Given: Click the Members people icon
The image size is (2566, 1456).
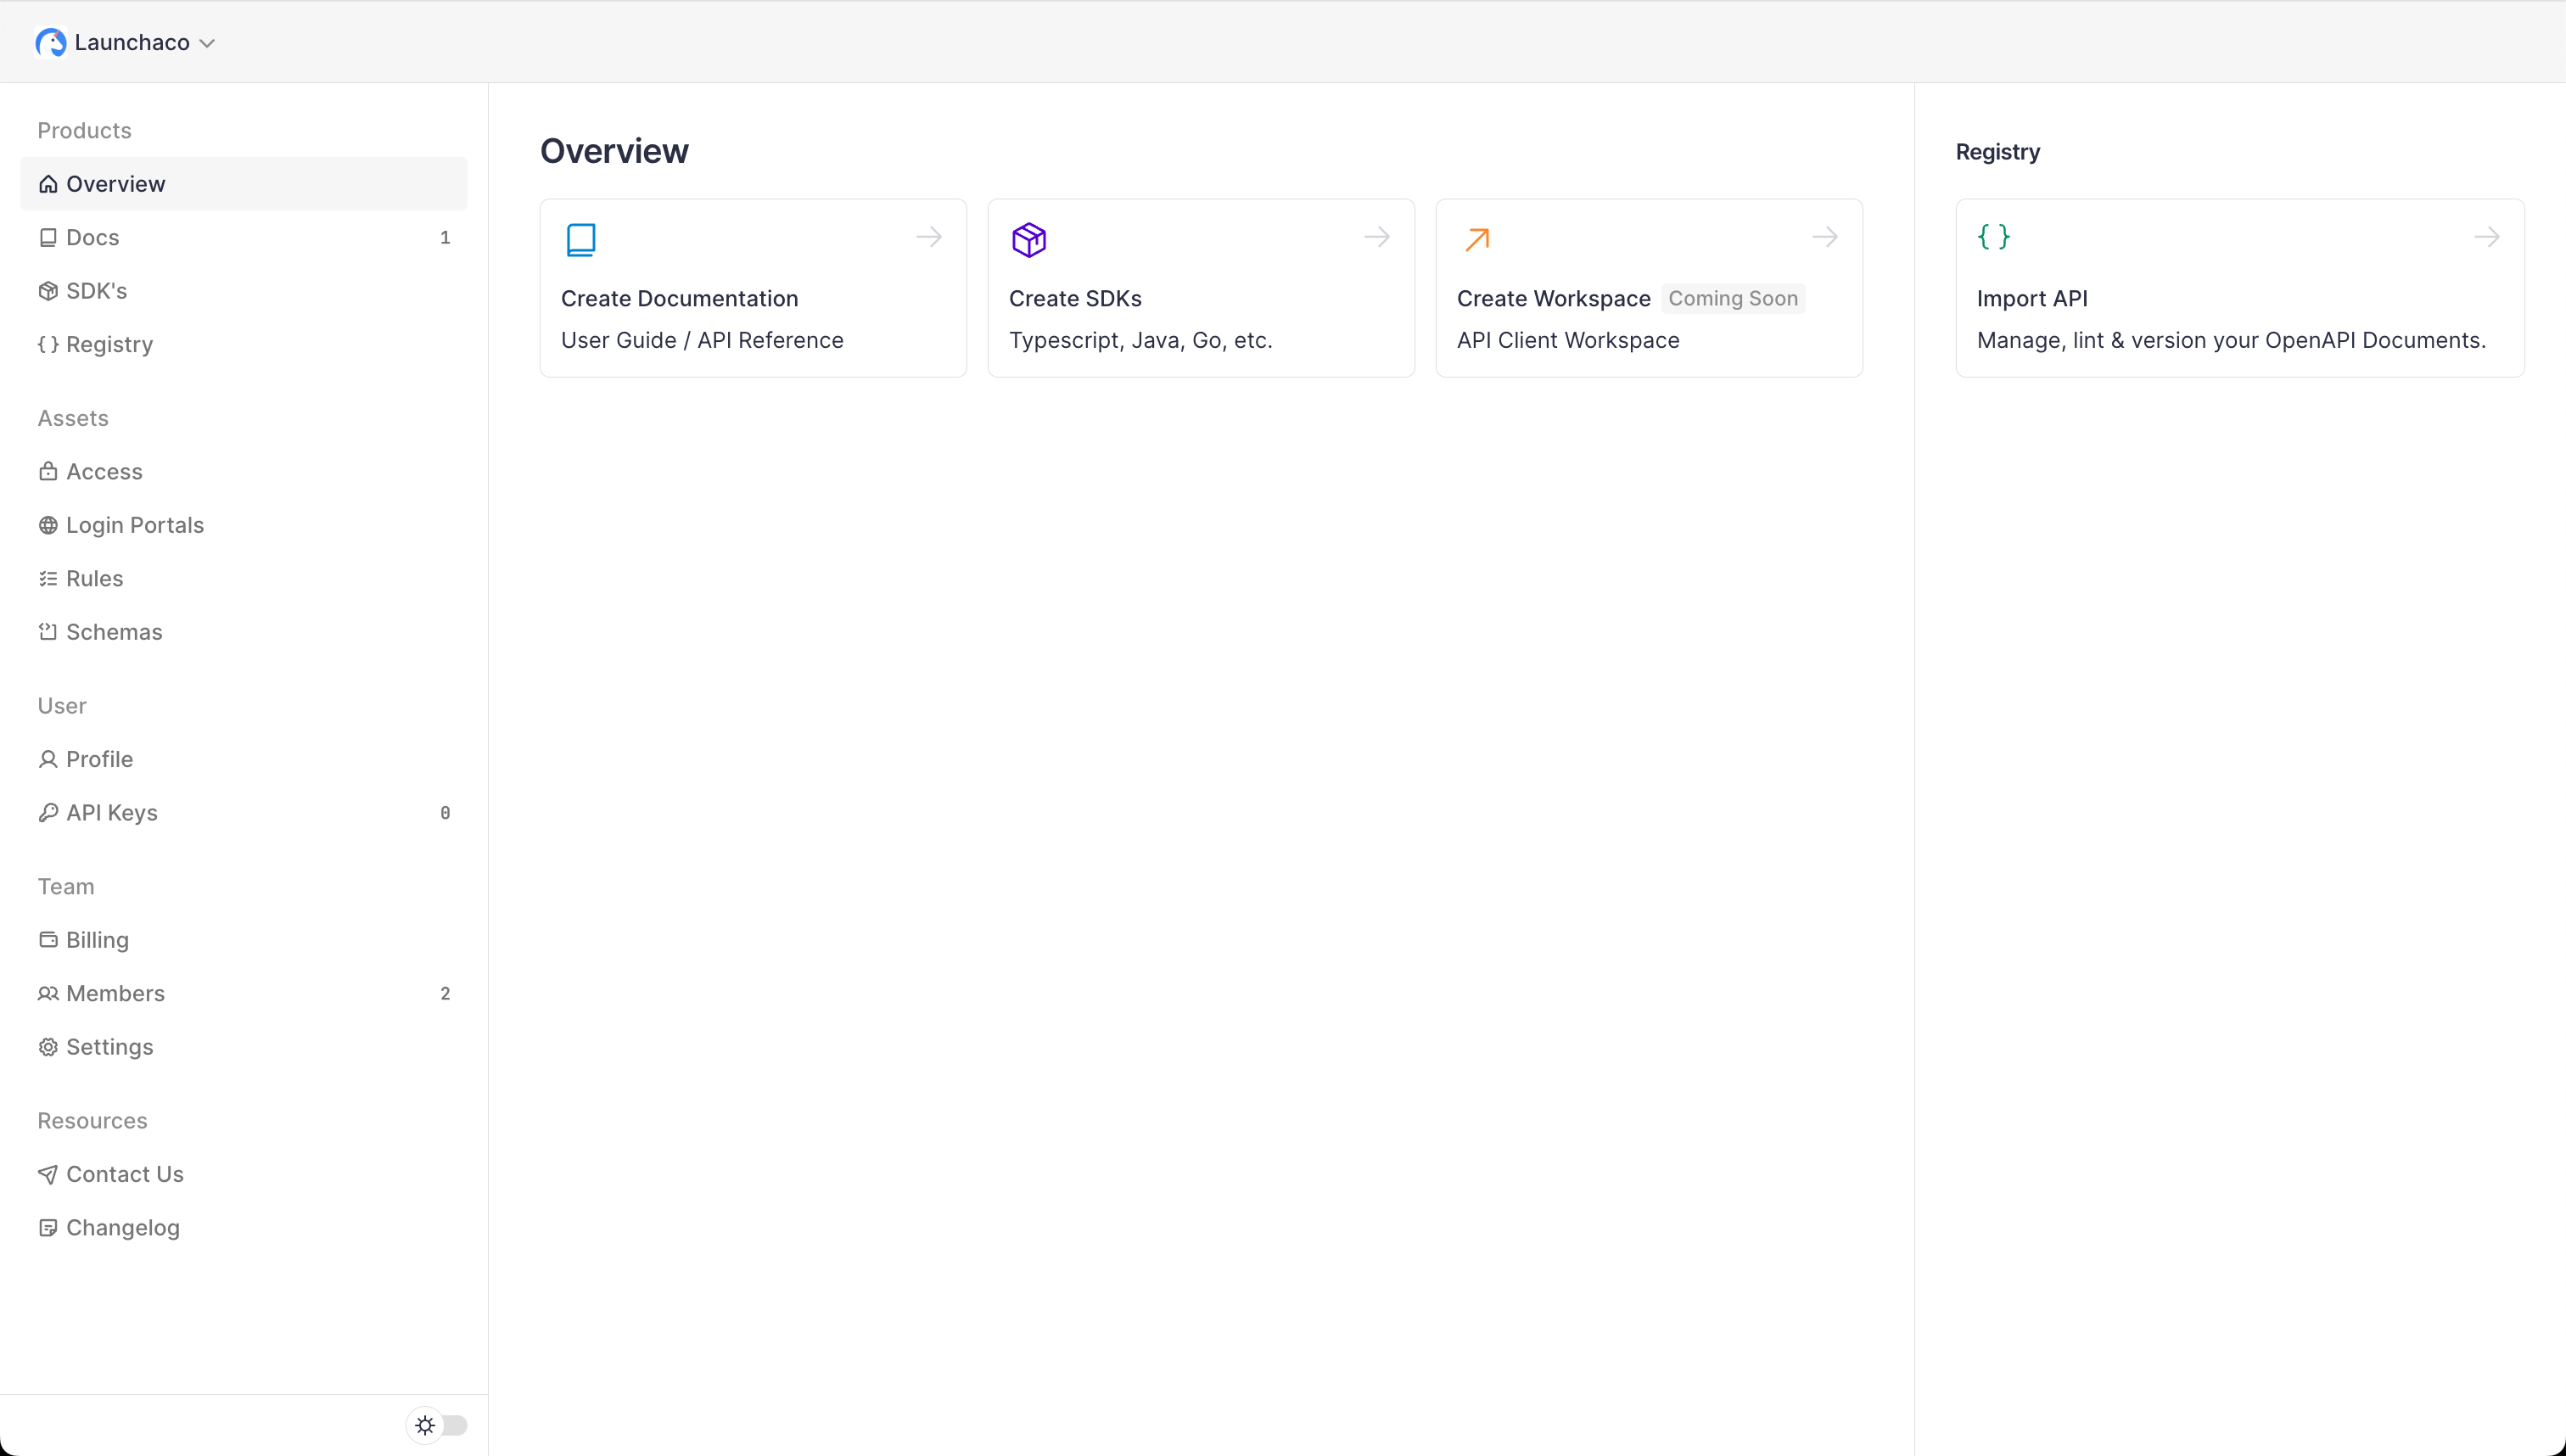Looking at the screenshot, I should 48,994.
